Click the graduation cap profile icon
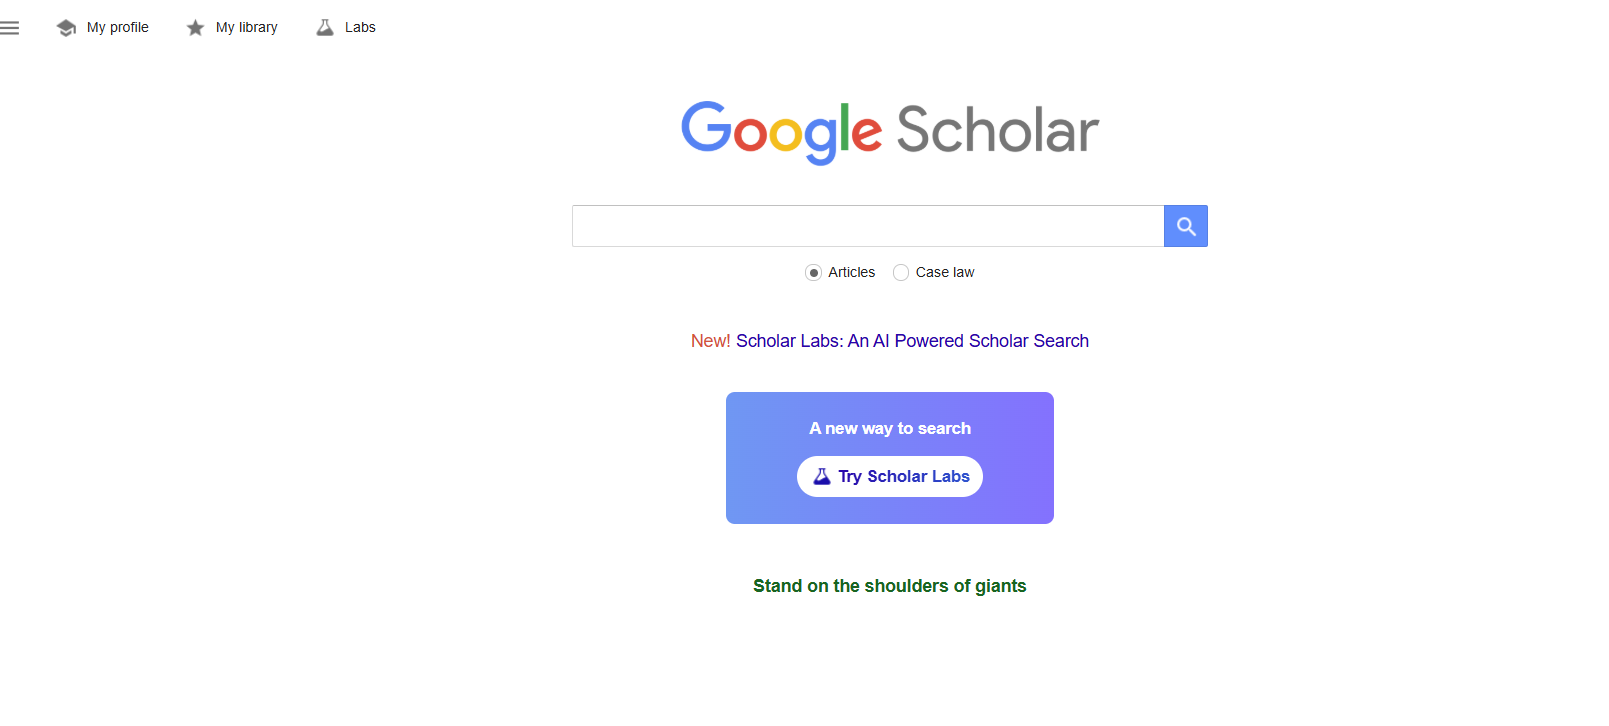Viewport: 1609px width, 726px height. pyautogui.click(x=67, y=28)
